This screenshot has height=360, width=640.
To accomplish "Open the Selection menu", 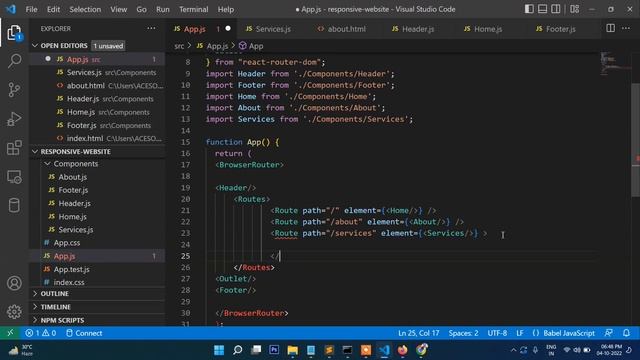I will click(x=85, y=9).
